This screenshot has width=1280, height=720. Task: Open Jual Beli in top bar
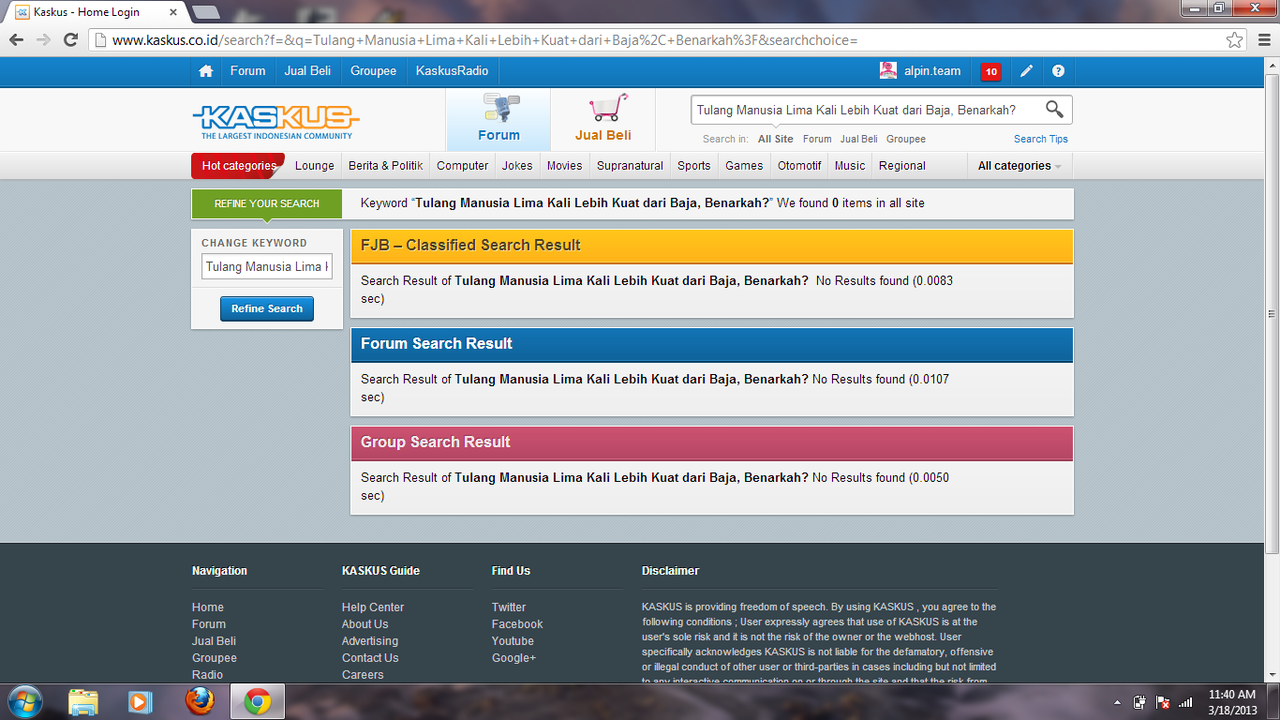click(308, 71)
